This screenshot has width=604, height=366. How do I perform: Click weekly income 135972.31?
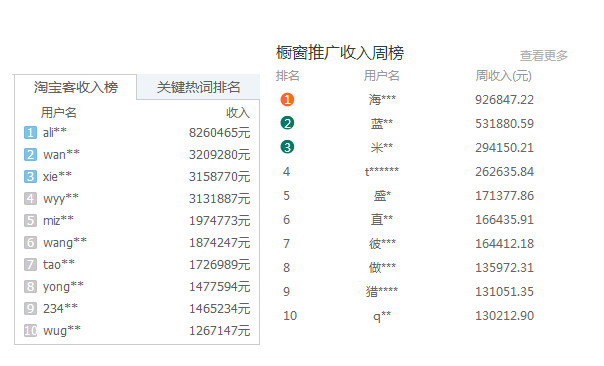coord(504,267)
